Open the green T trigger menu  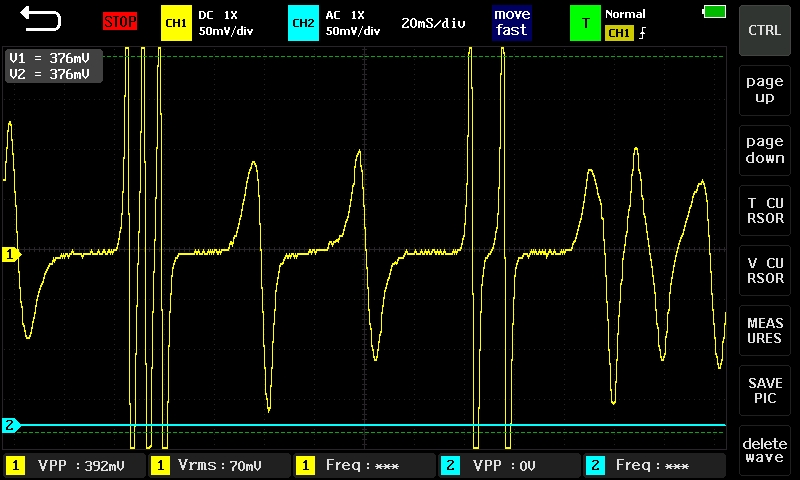pos(585,22)
